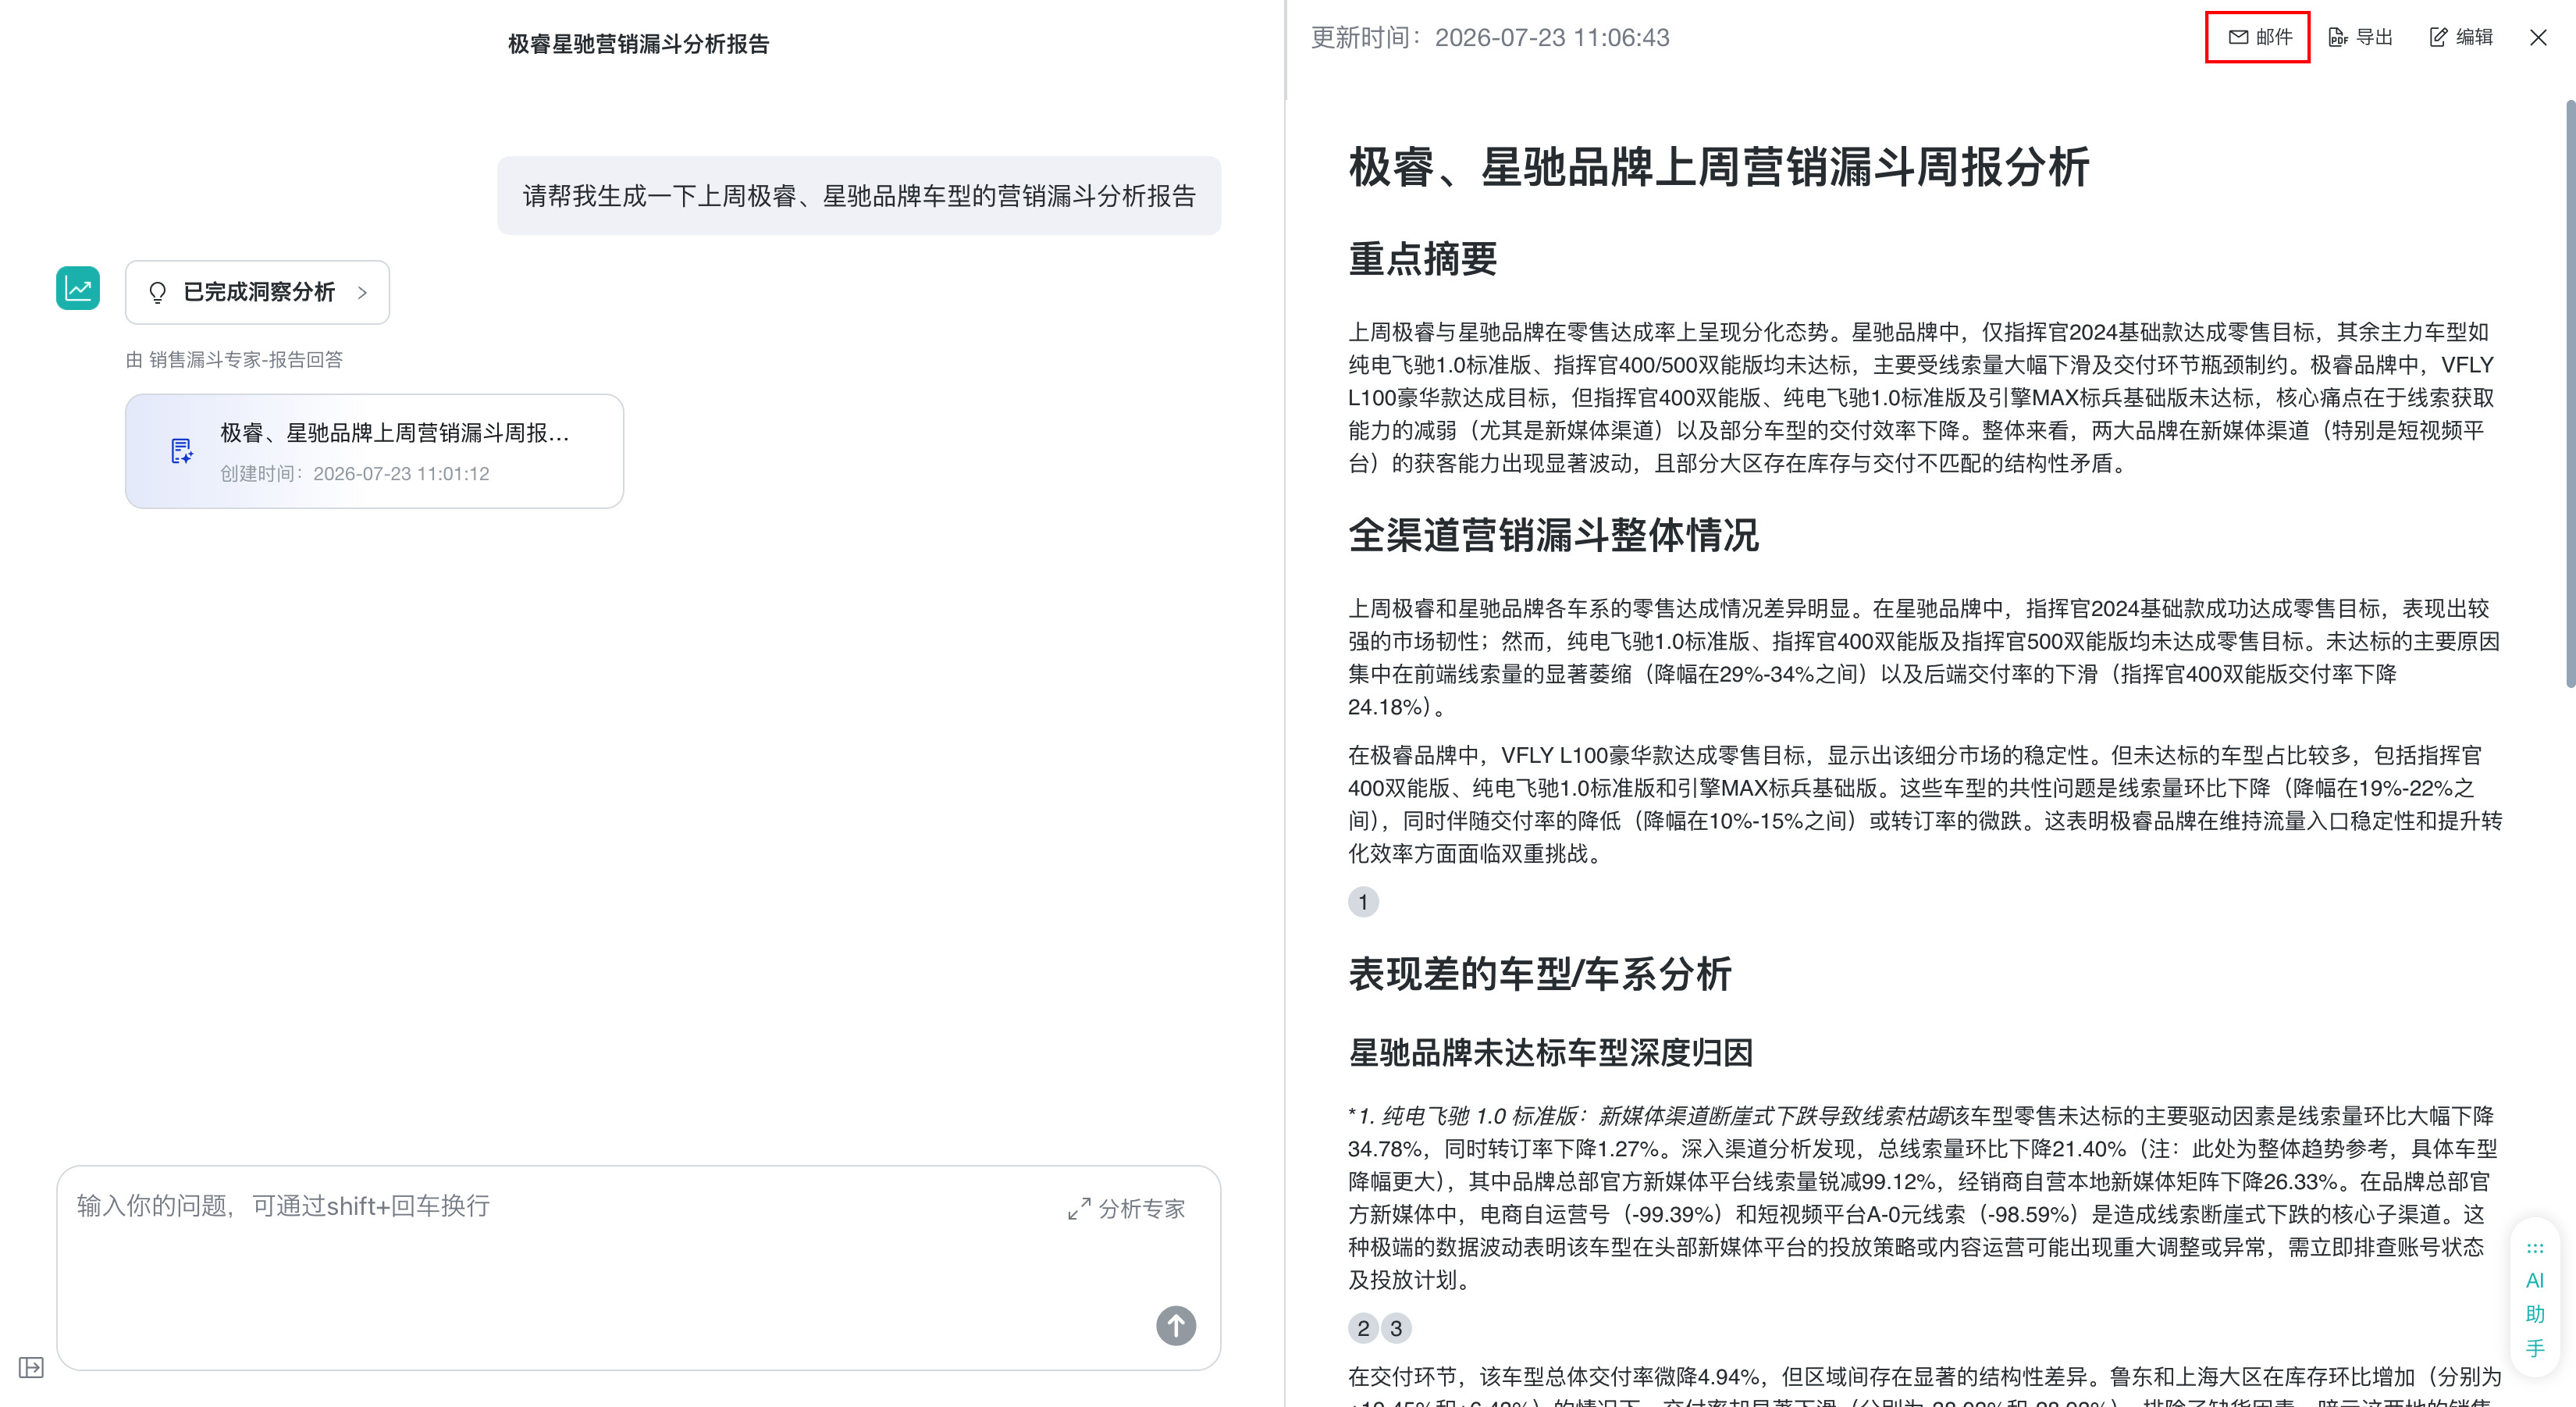Click the lightbulb insight icon

coord(157,292)
